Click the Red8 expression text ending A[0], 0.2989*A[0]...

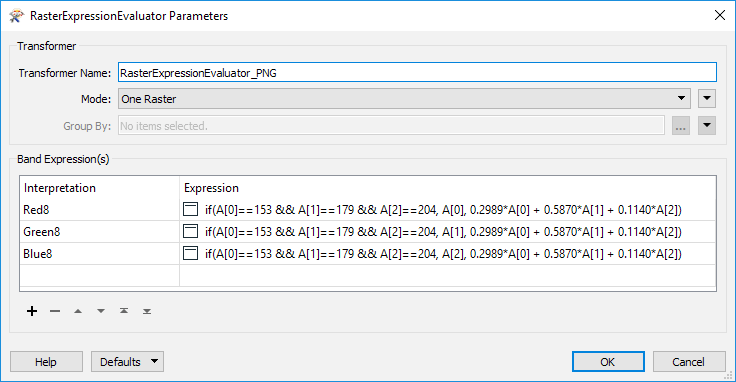443,209
